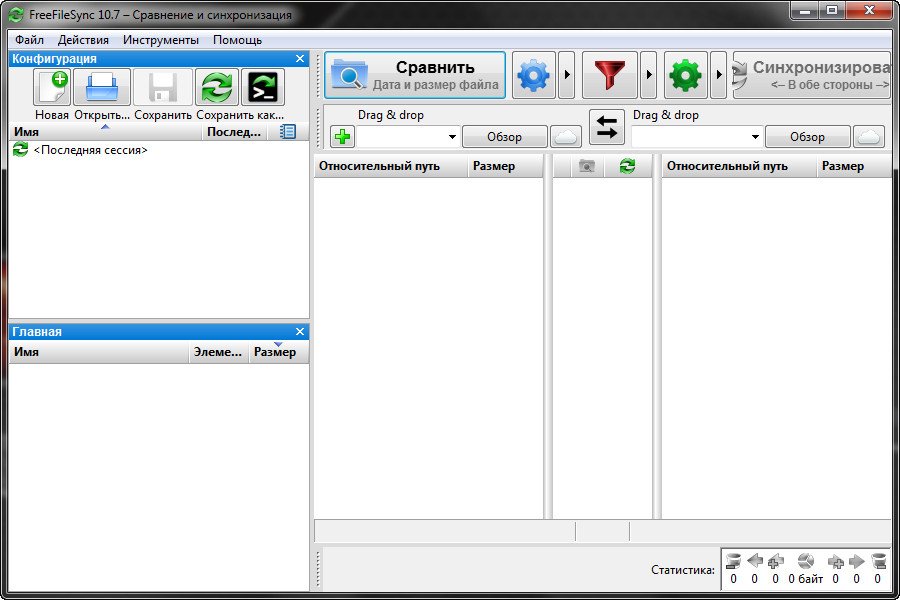Image resolution: width=900 pixels, height=600 pixels.
Task: Toggle the category view camera icon in middle column
Action: [587, 166]
